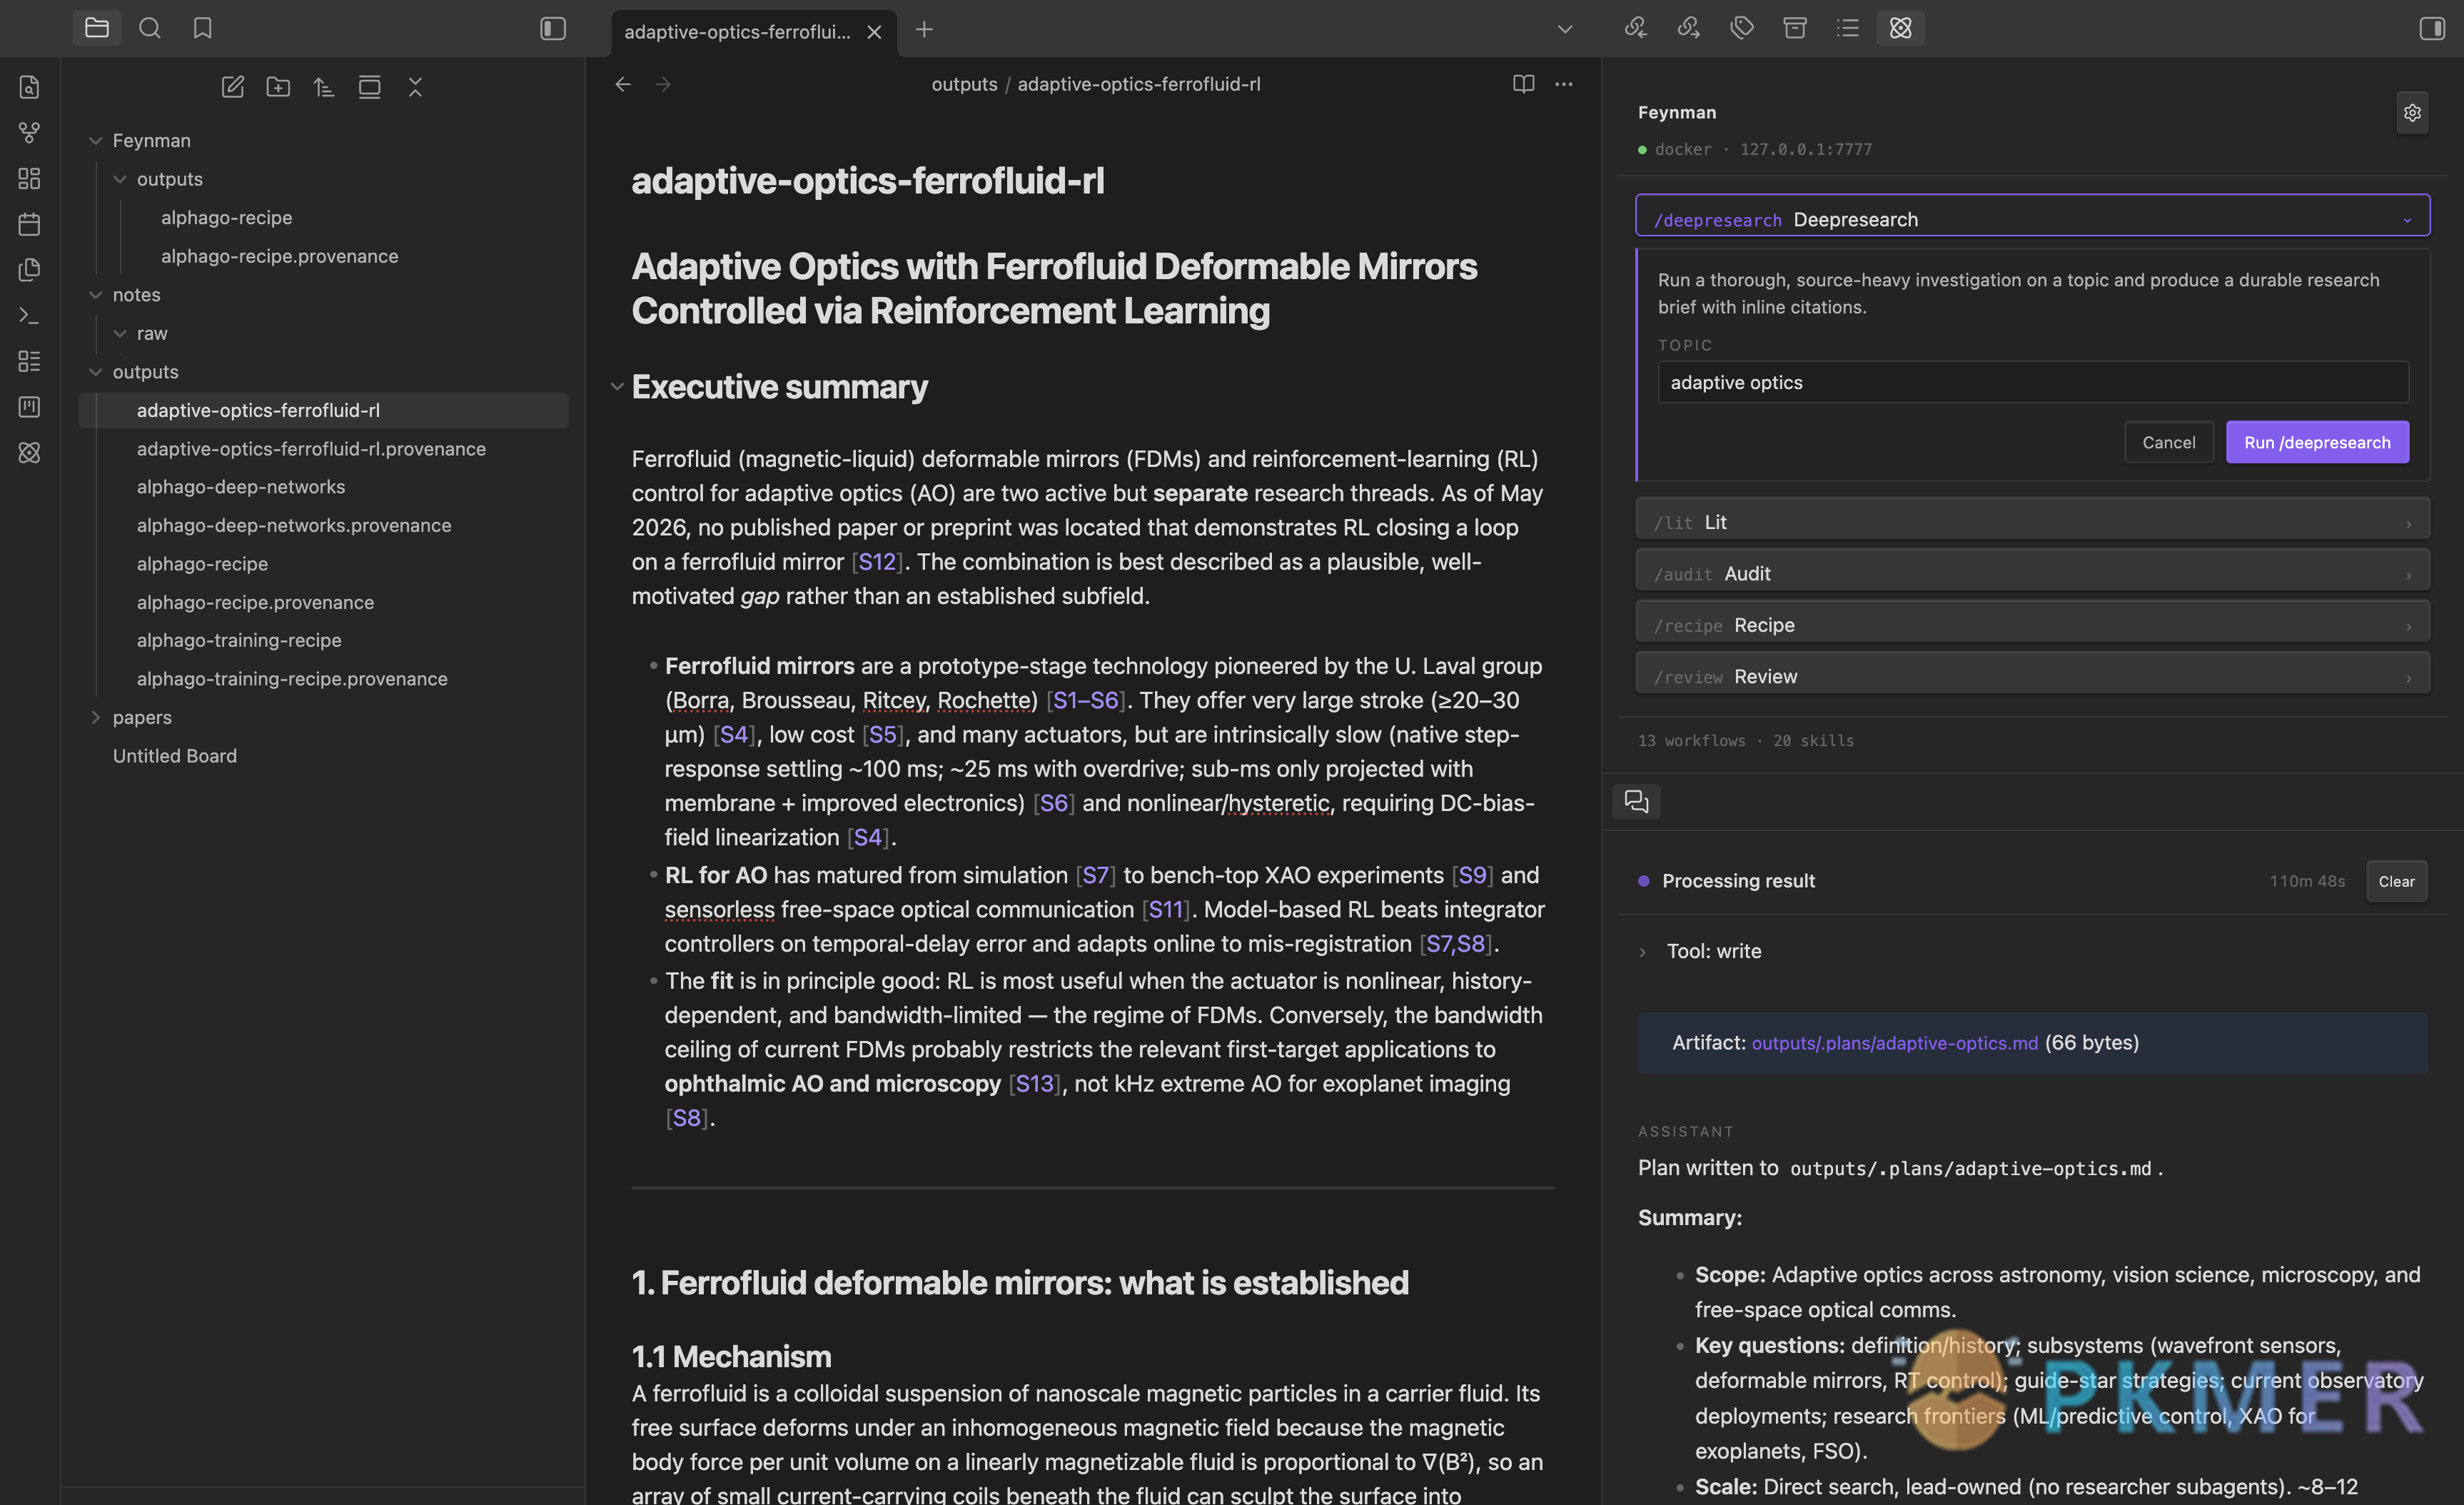Open note more options menu

point(1564,84)
